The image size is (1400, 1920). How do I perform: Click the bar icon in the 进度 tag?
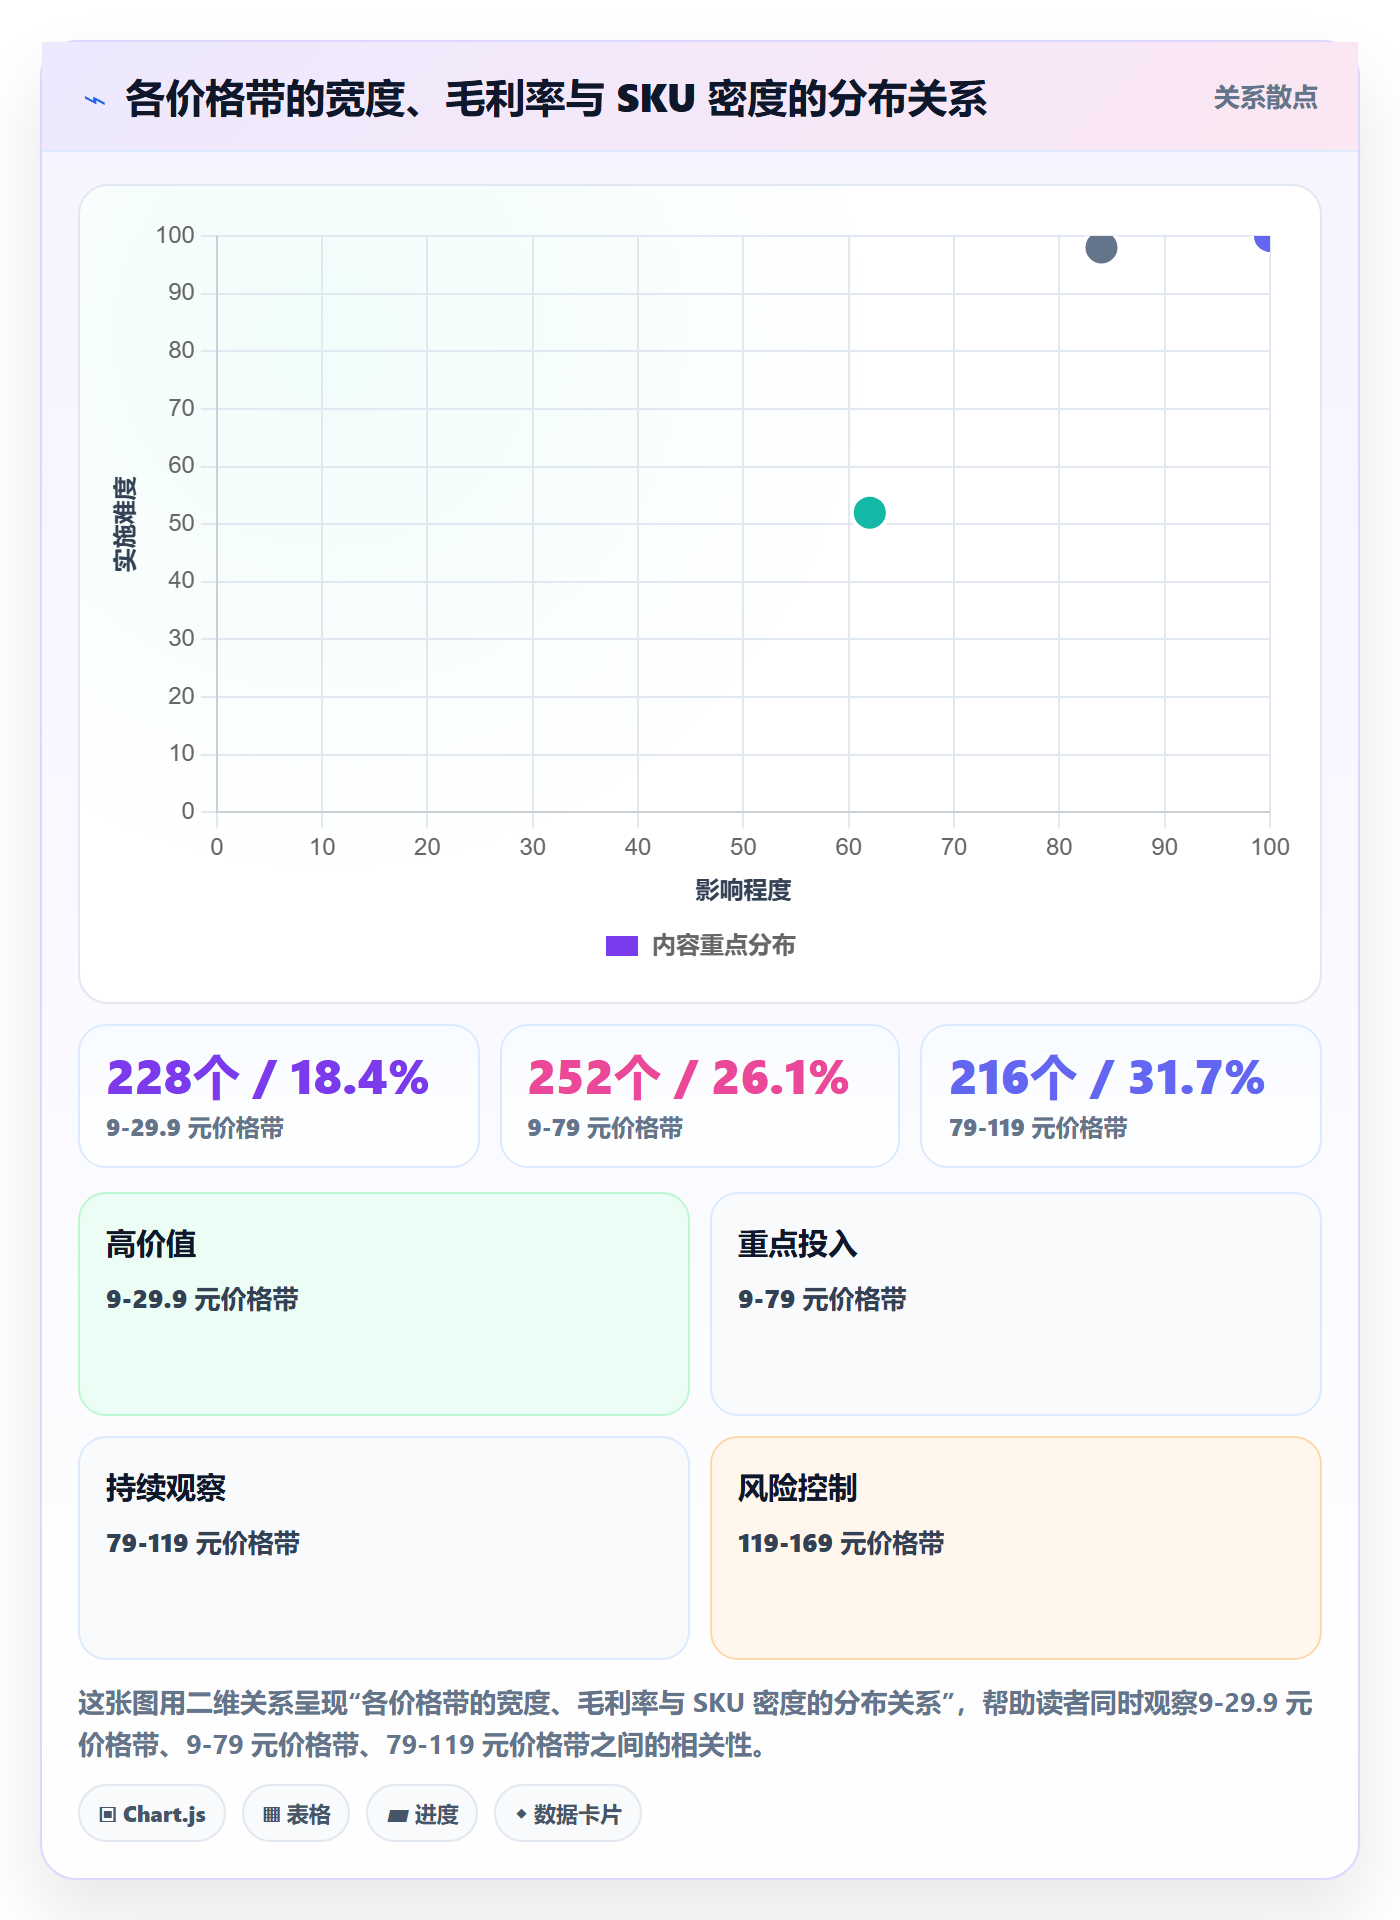click(398, 1815)
